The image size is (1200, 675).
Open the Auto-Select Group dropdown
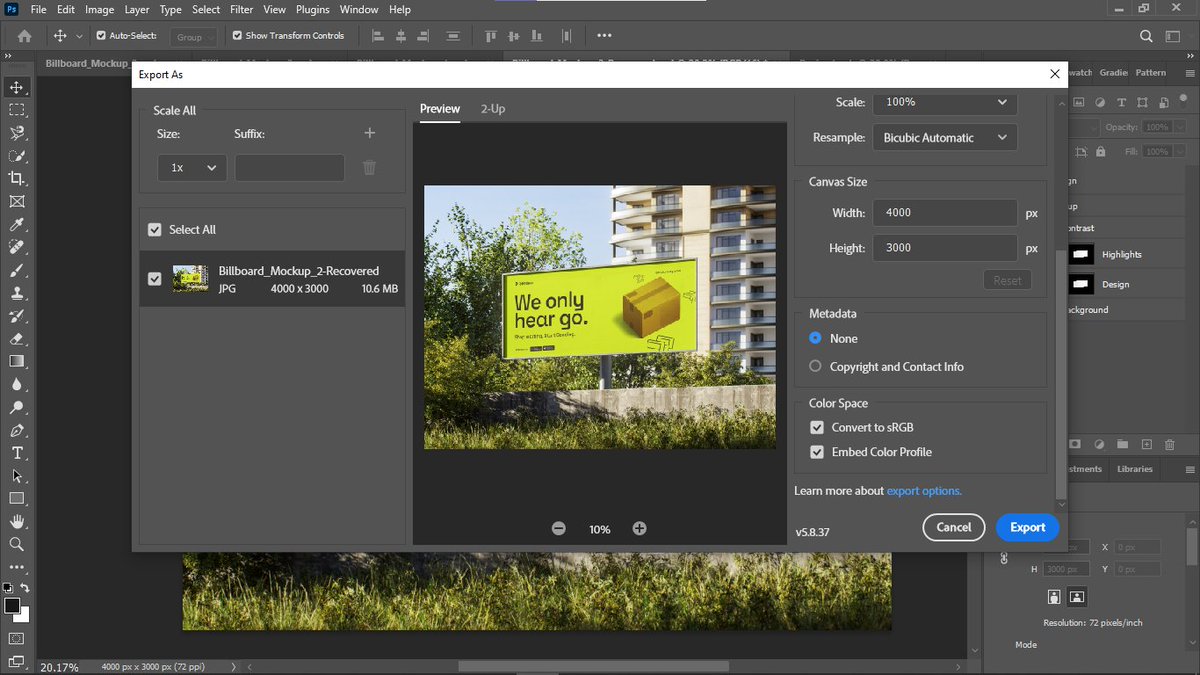pyautogui.click(x=196, y=37)
